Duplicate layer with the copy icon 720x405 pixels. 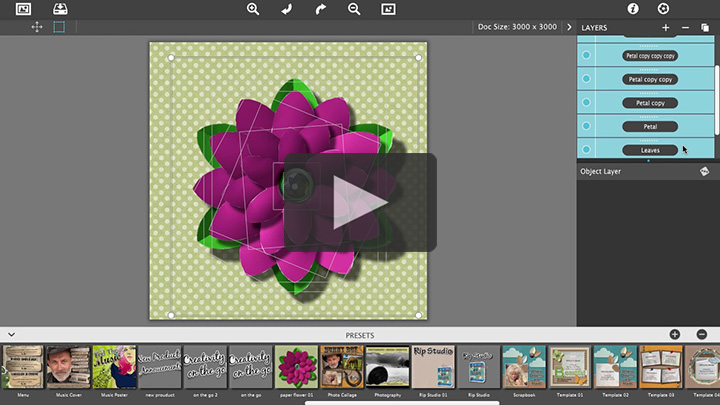[705, 28]
